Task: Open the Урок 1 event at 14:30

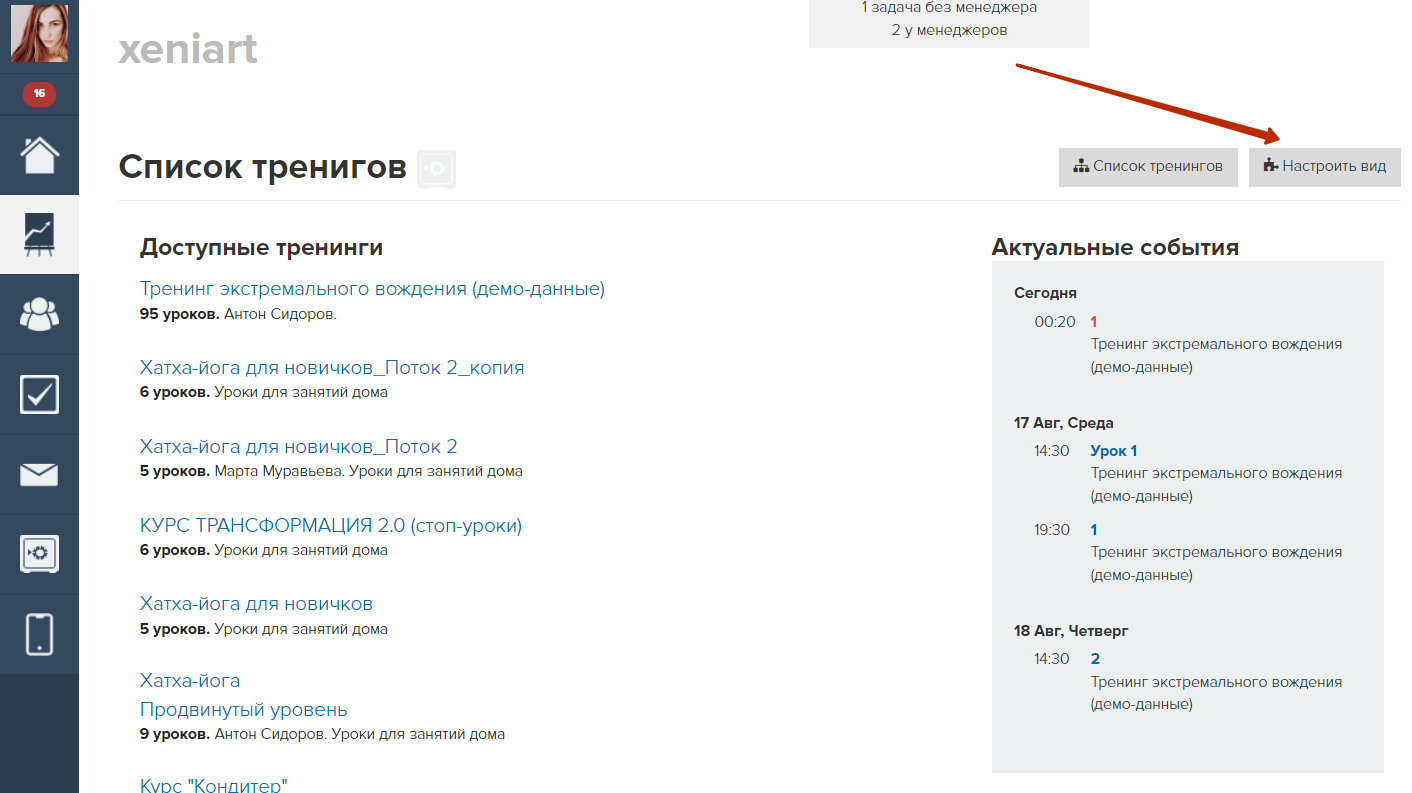Action: click(x=1113, y=451)
